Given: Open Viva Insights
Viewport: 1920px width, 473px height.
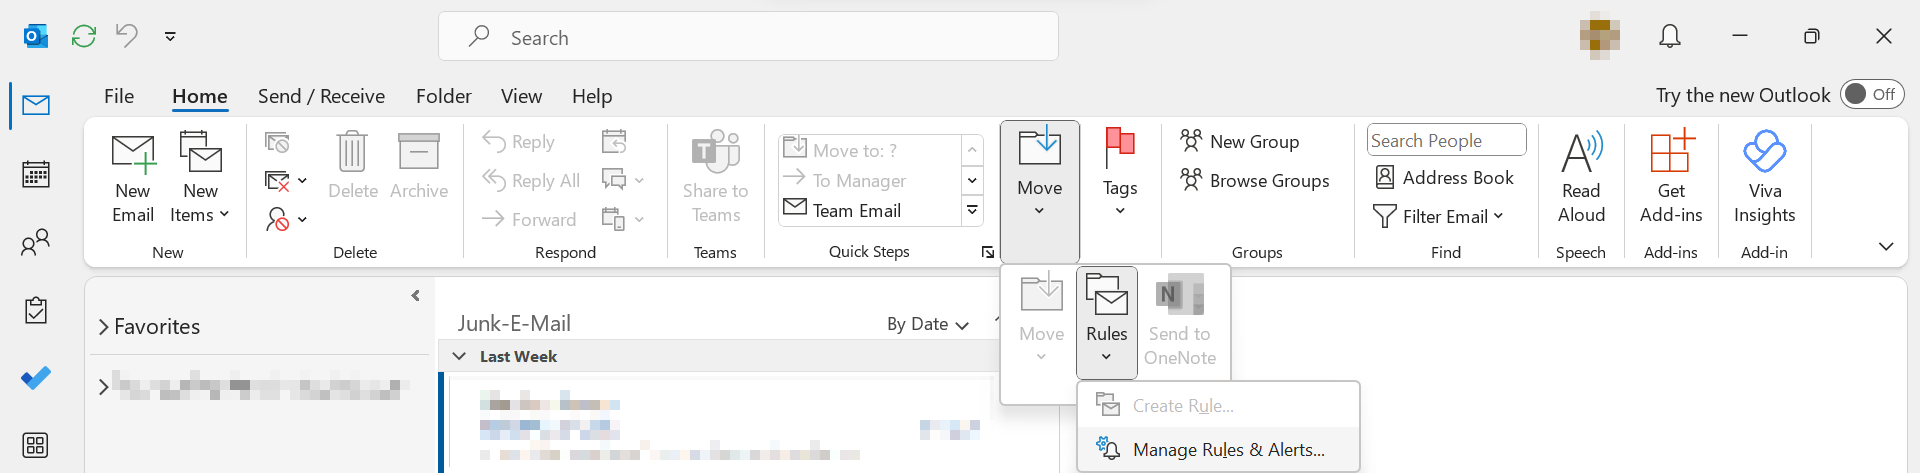Looking at the screenshot, I should click(x=1765, y=178).
